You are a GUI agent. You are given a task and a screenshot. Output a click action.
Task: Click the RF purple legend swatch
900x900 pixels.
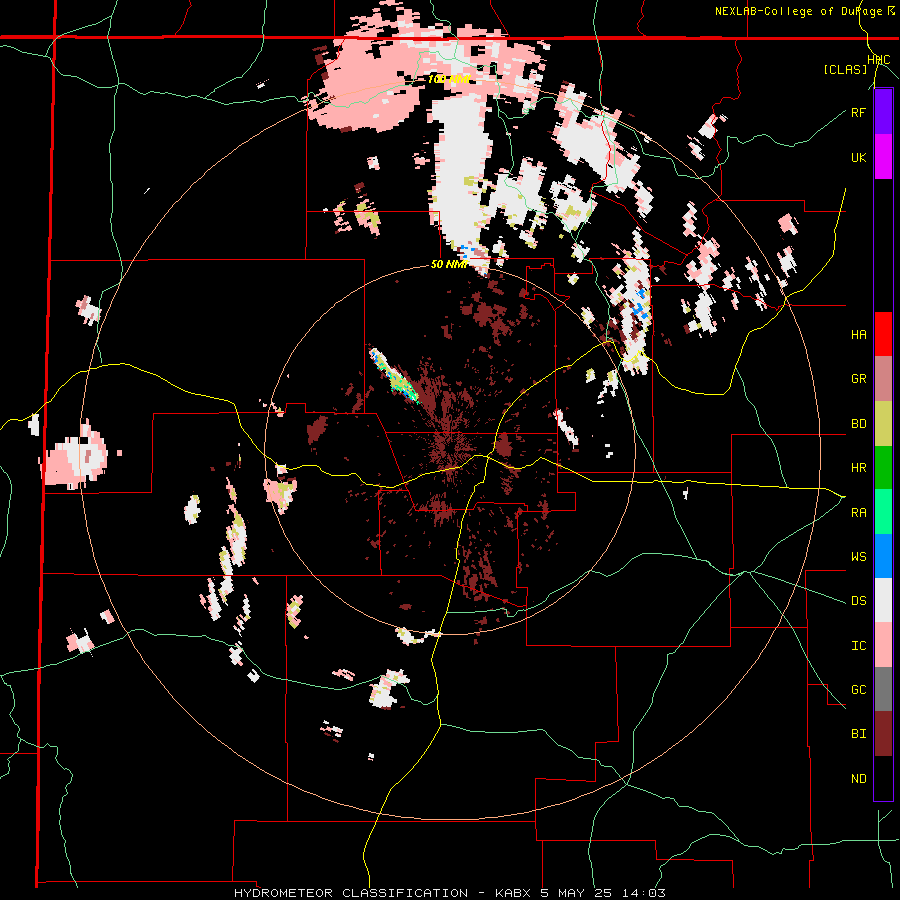coord(883,112)
